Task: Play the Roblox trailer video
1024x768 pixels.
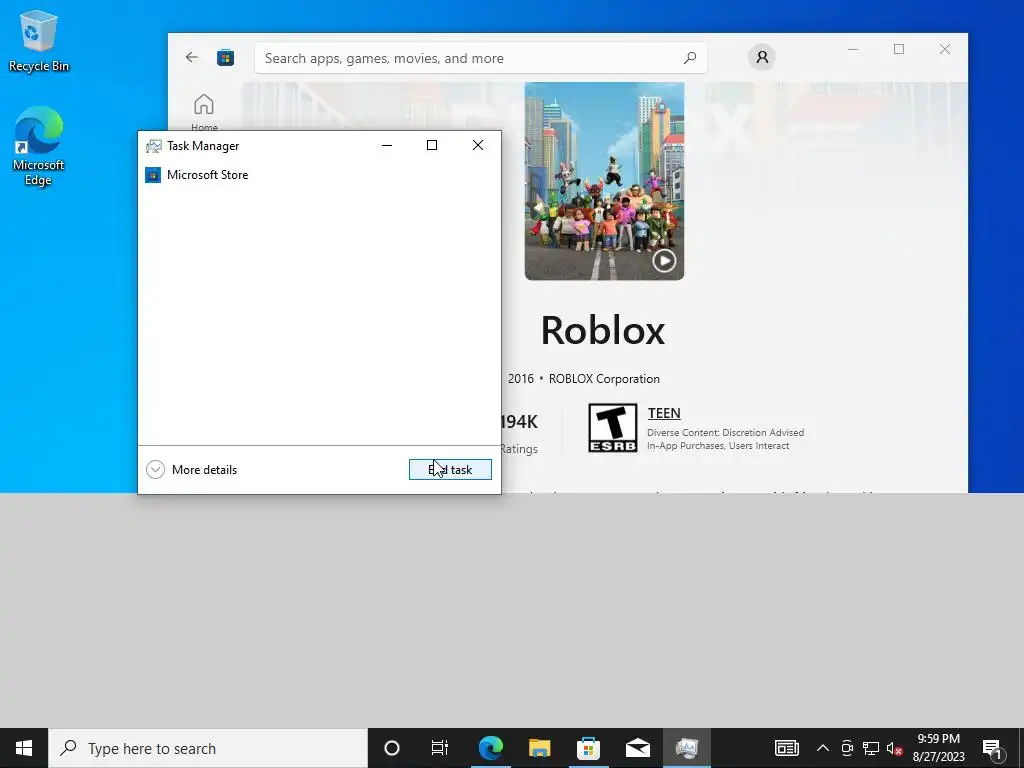Action: click(x=664, y=261)
